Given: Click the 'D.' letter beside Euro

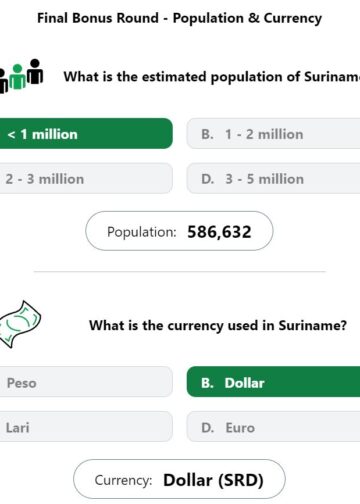Looking at the screenshot, I should coord(208,428).
